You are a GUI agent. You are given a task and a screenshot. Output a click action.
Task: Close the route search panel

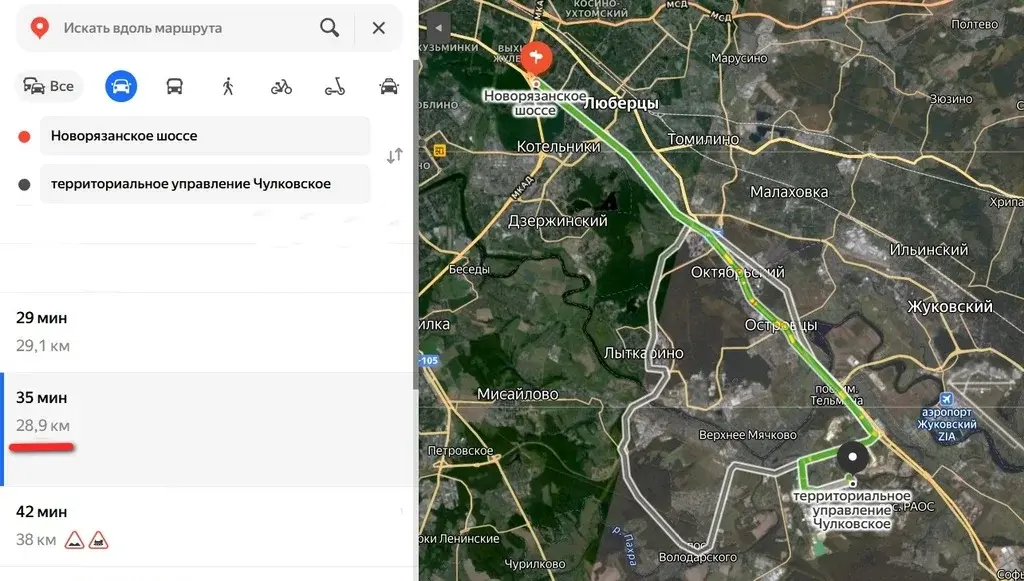point(379,28)
